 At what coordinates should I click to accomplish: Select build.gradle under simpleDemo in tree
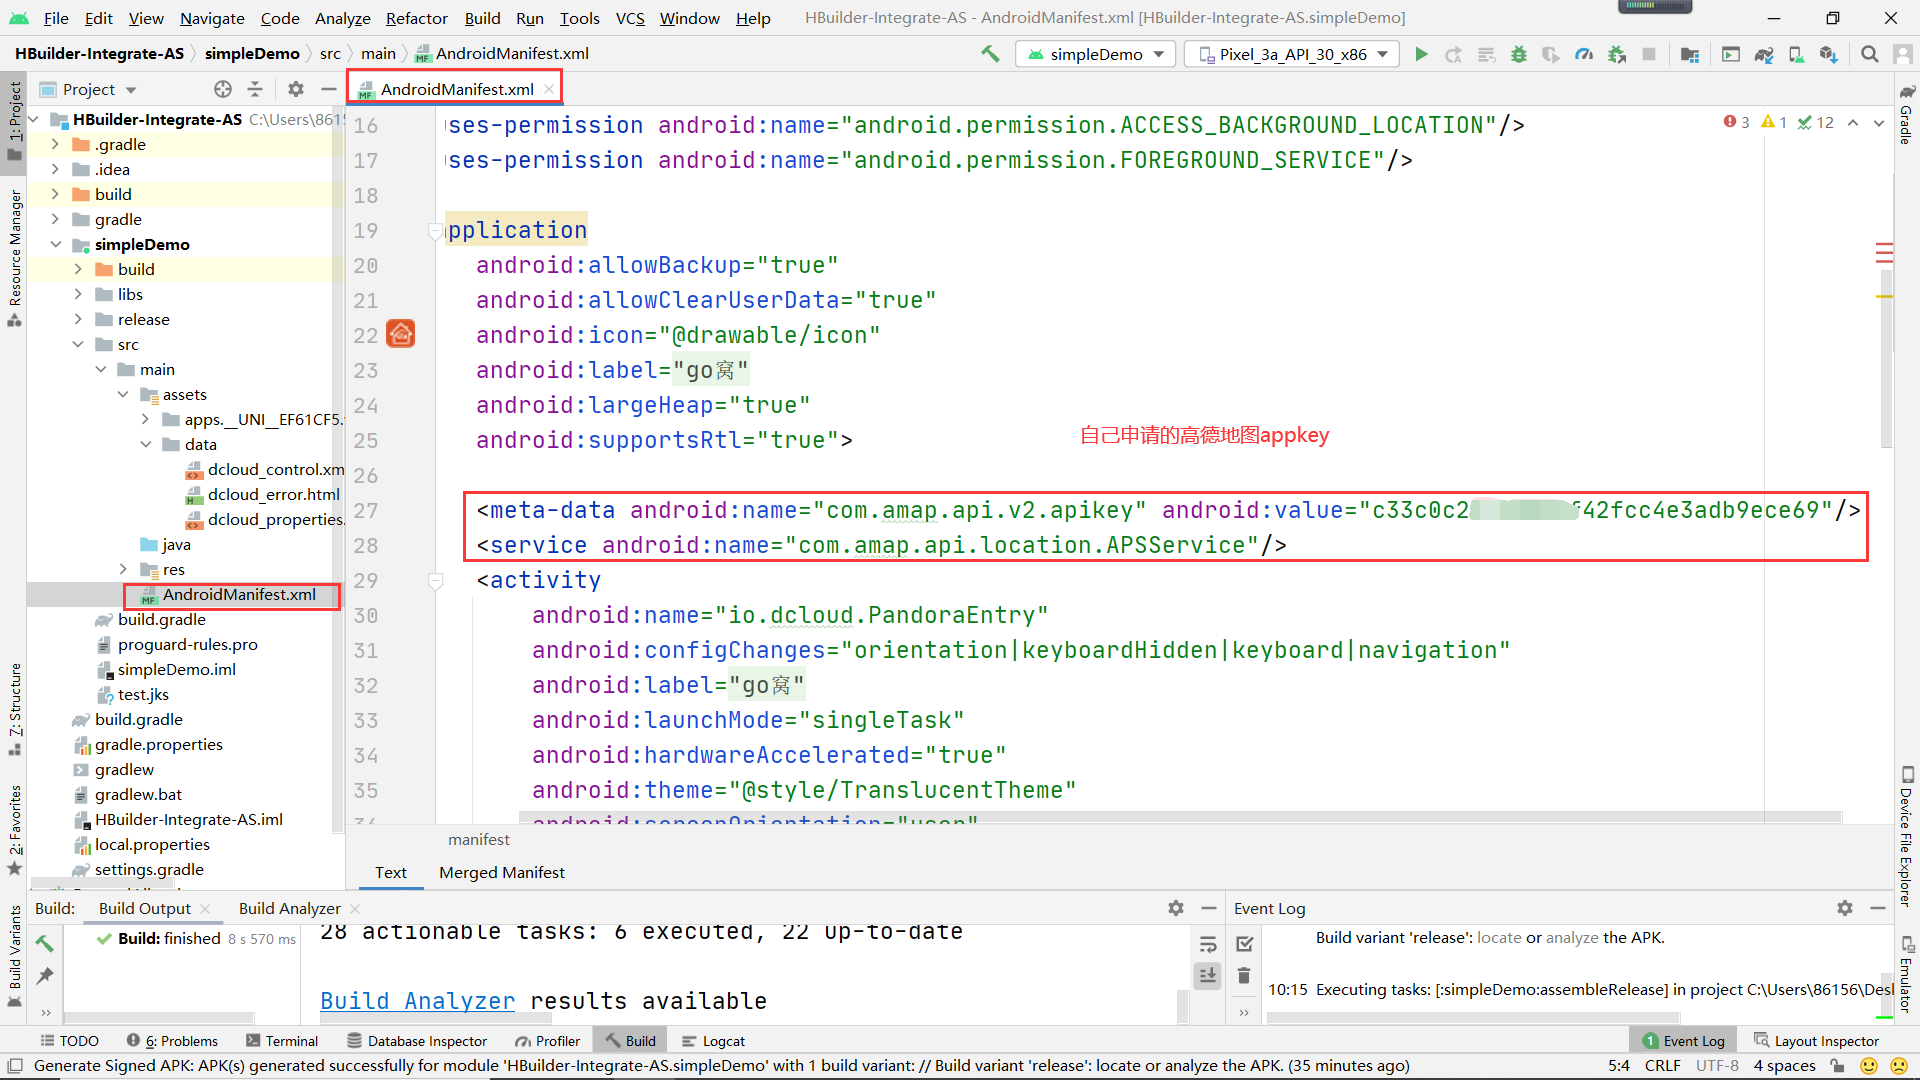(x=161, y=619)
